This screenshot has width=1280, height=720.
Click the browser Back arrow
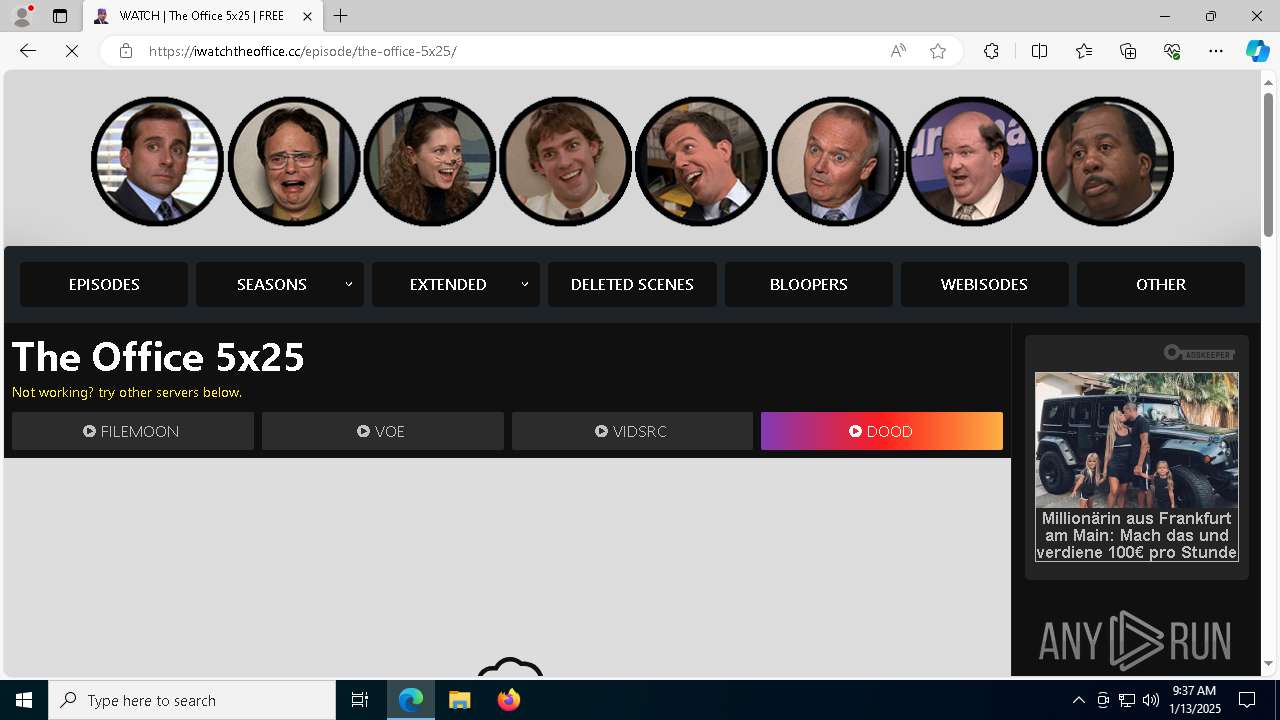pyautogui.click(x=28, y=51)
